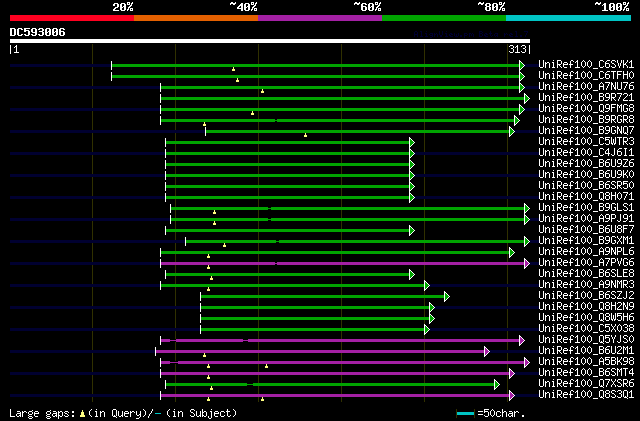Click the UniRef100_B9GLS1 label
The height and width of the screenshot is (421, 640).
586,208
